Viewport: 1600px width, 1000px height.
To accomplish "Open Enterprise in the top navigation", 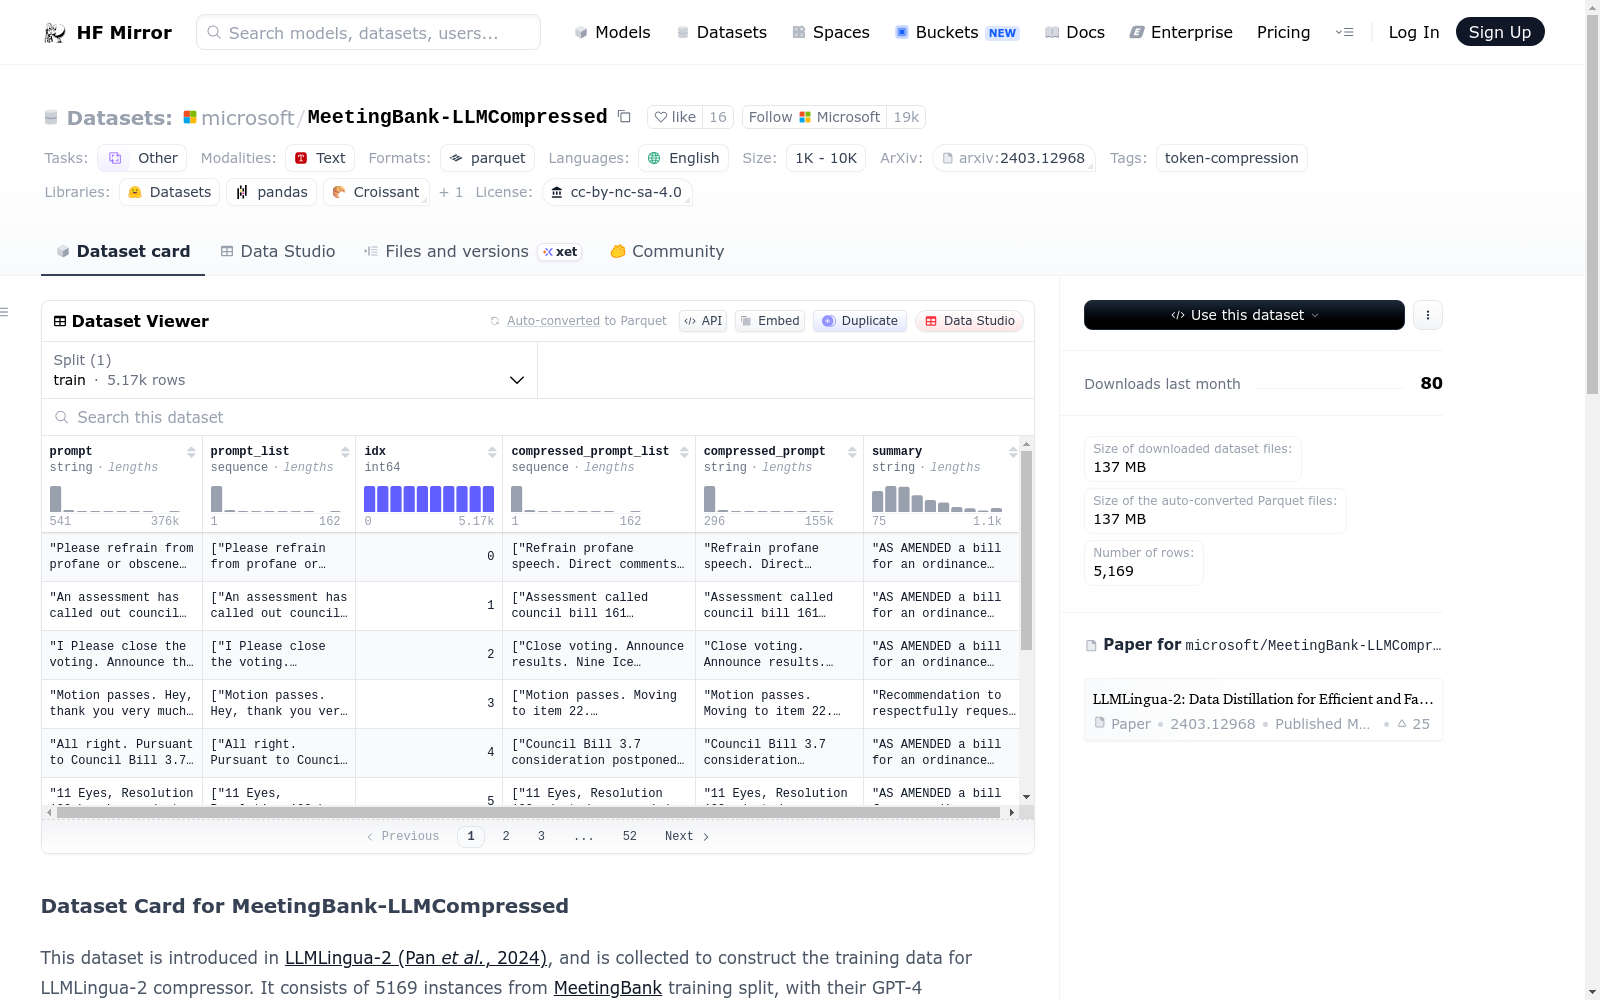I will point(1181,32).
